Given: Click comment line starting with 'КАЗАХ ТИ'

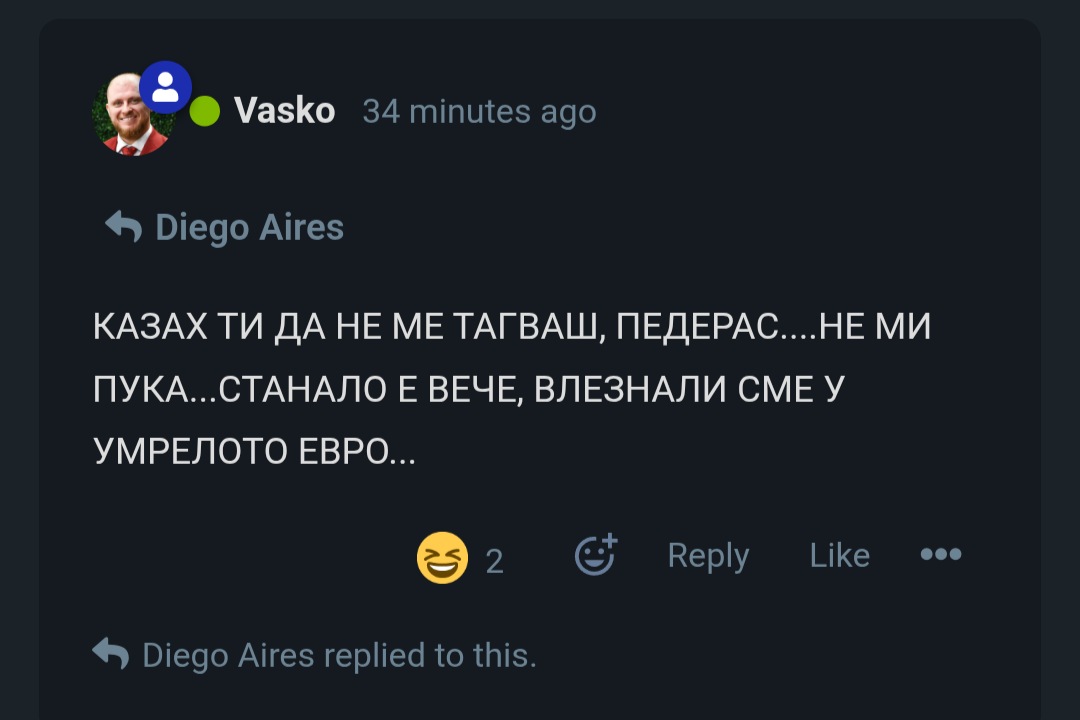Looking at the screenshot, I should (x=511, y=327).
